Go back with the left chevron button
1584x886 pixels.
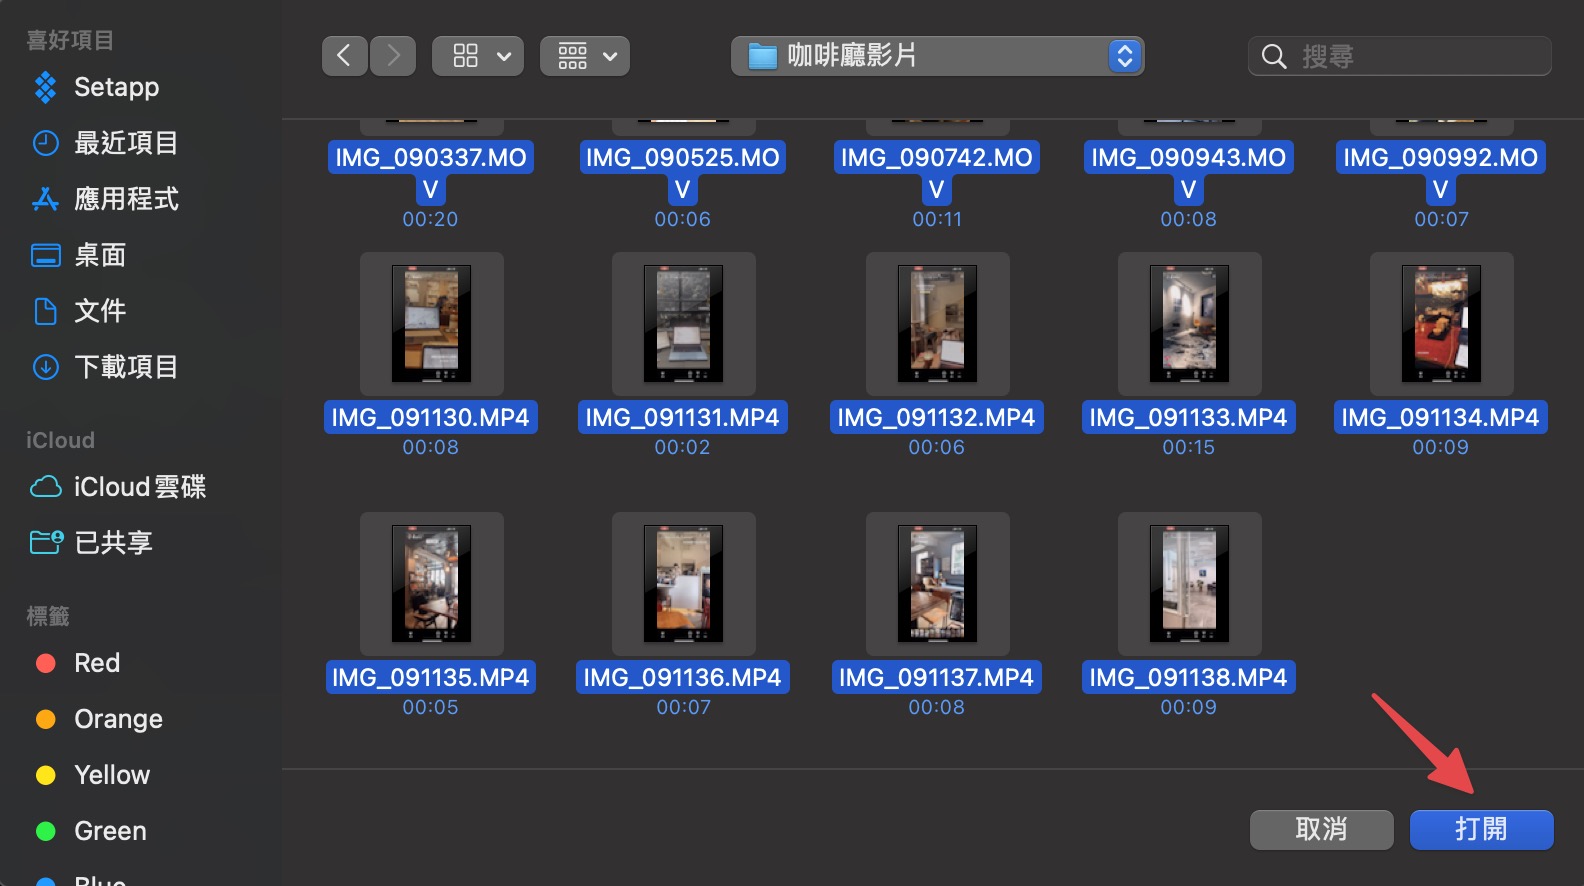coord(344,56)
